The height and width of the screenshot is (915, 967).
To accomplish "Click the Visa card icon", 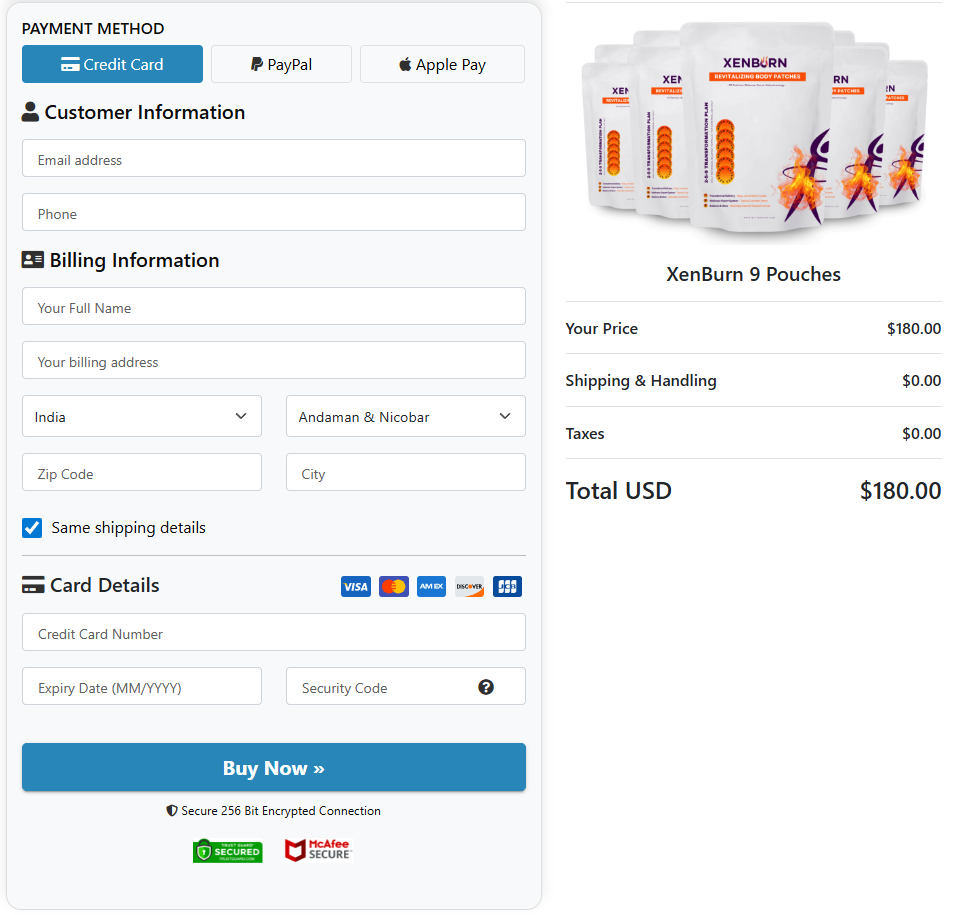I will (x=355, y=586).
